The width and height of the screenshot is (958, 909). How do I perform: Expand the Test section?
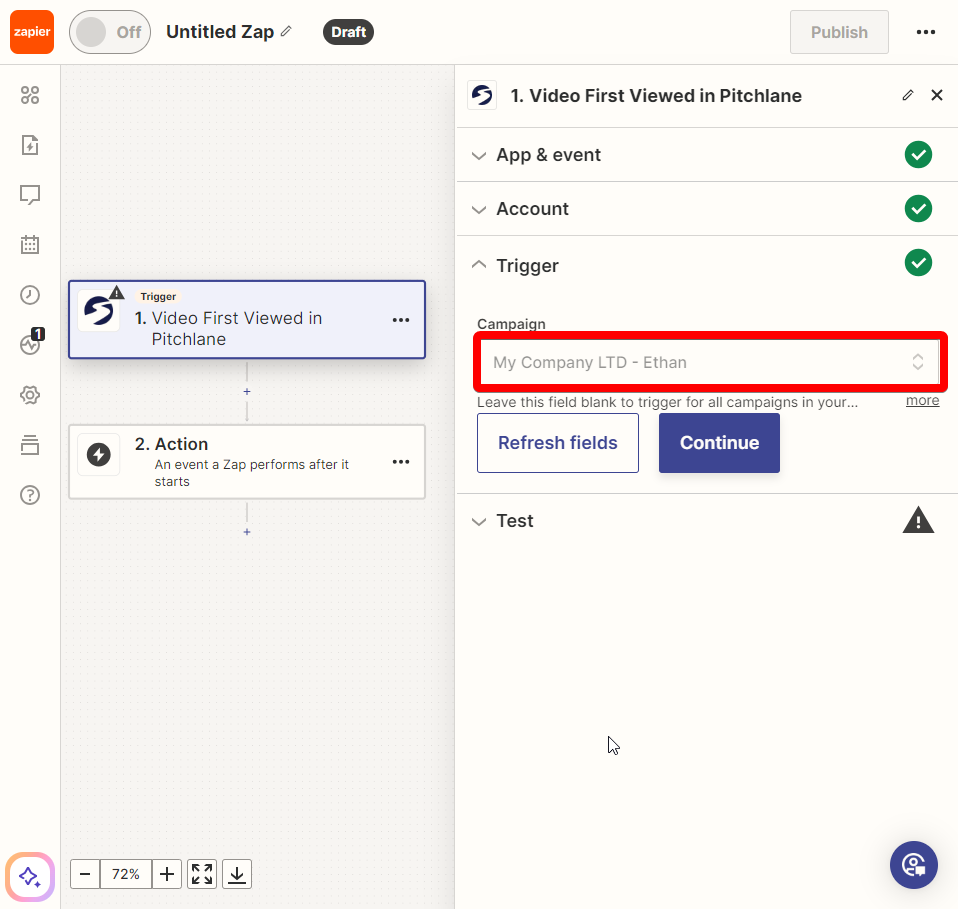707,521
